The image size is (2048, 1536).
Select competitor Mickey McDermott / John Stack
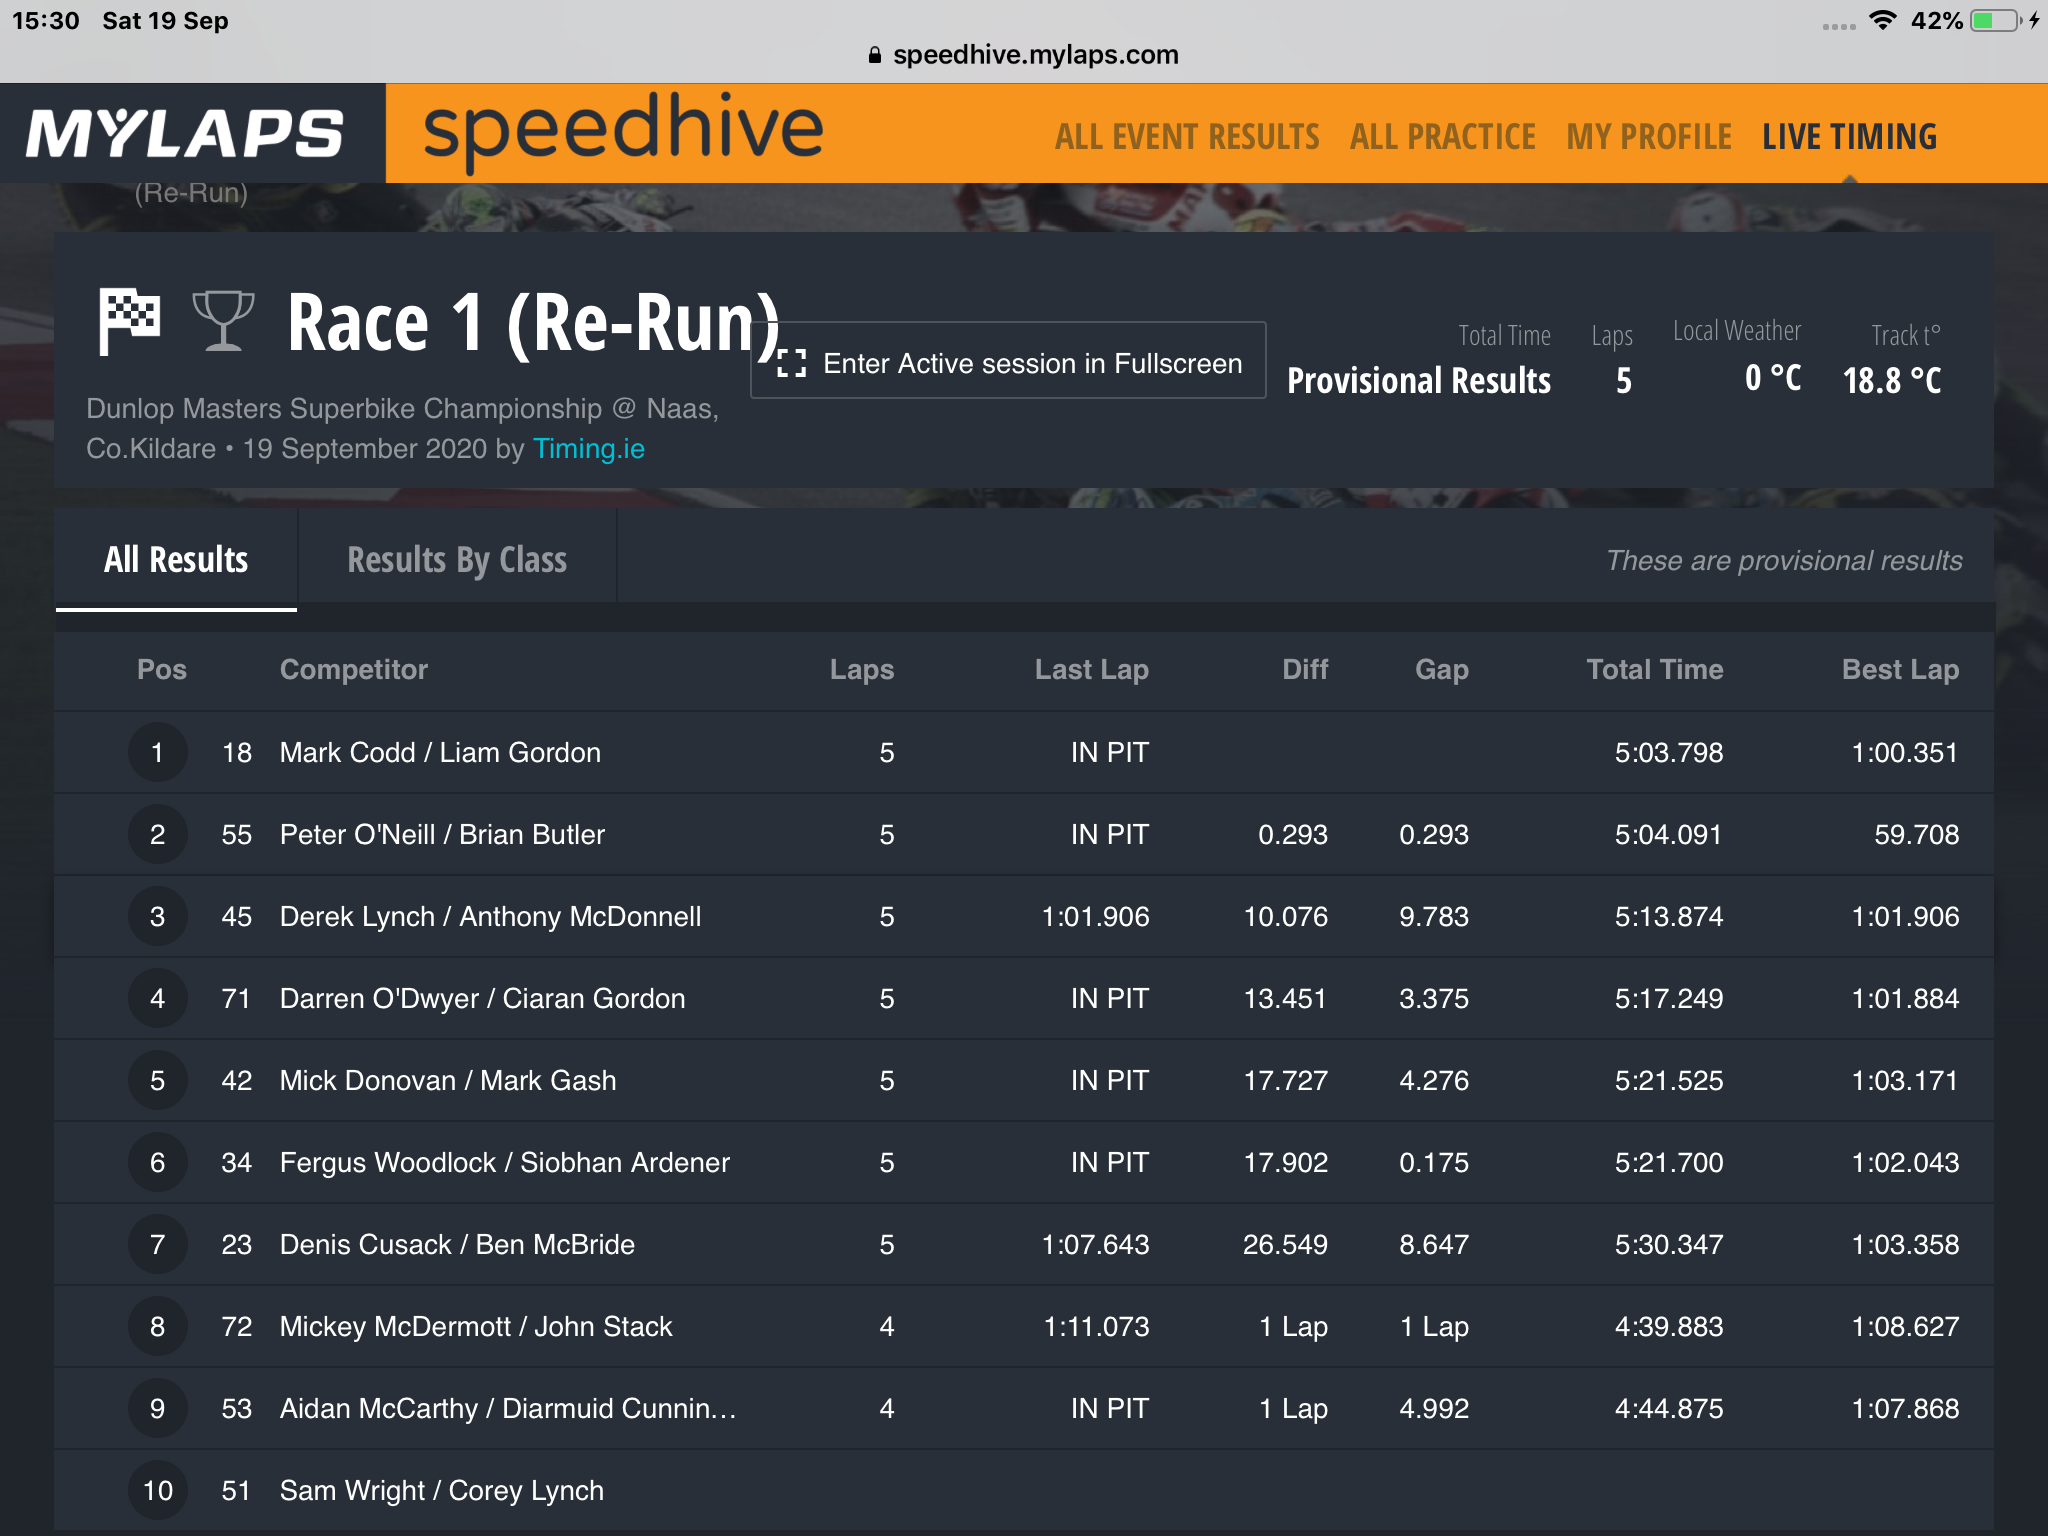pyautogui.click(x=476, y=1326)
